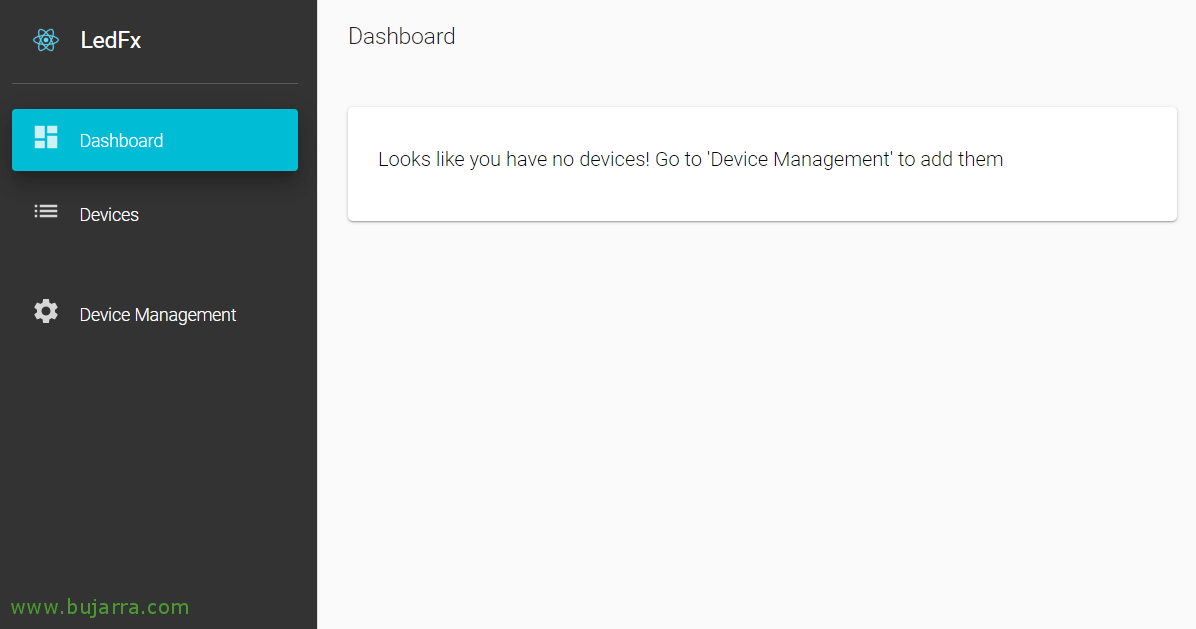The image size is (1196, 629).
Task: Go to Device Management sidebar label
Action: tap(157, 315)
